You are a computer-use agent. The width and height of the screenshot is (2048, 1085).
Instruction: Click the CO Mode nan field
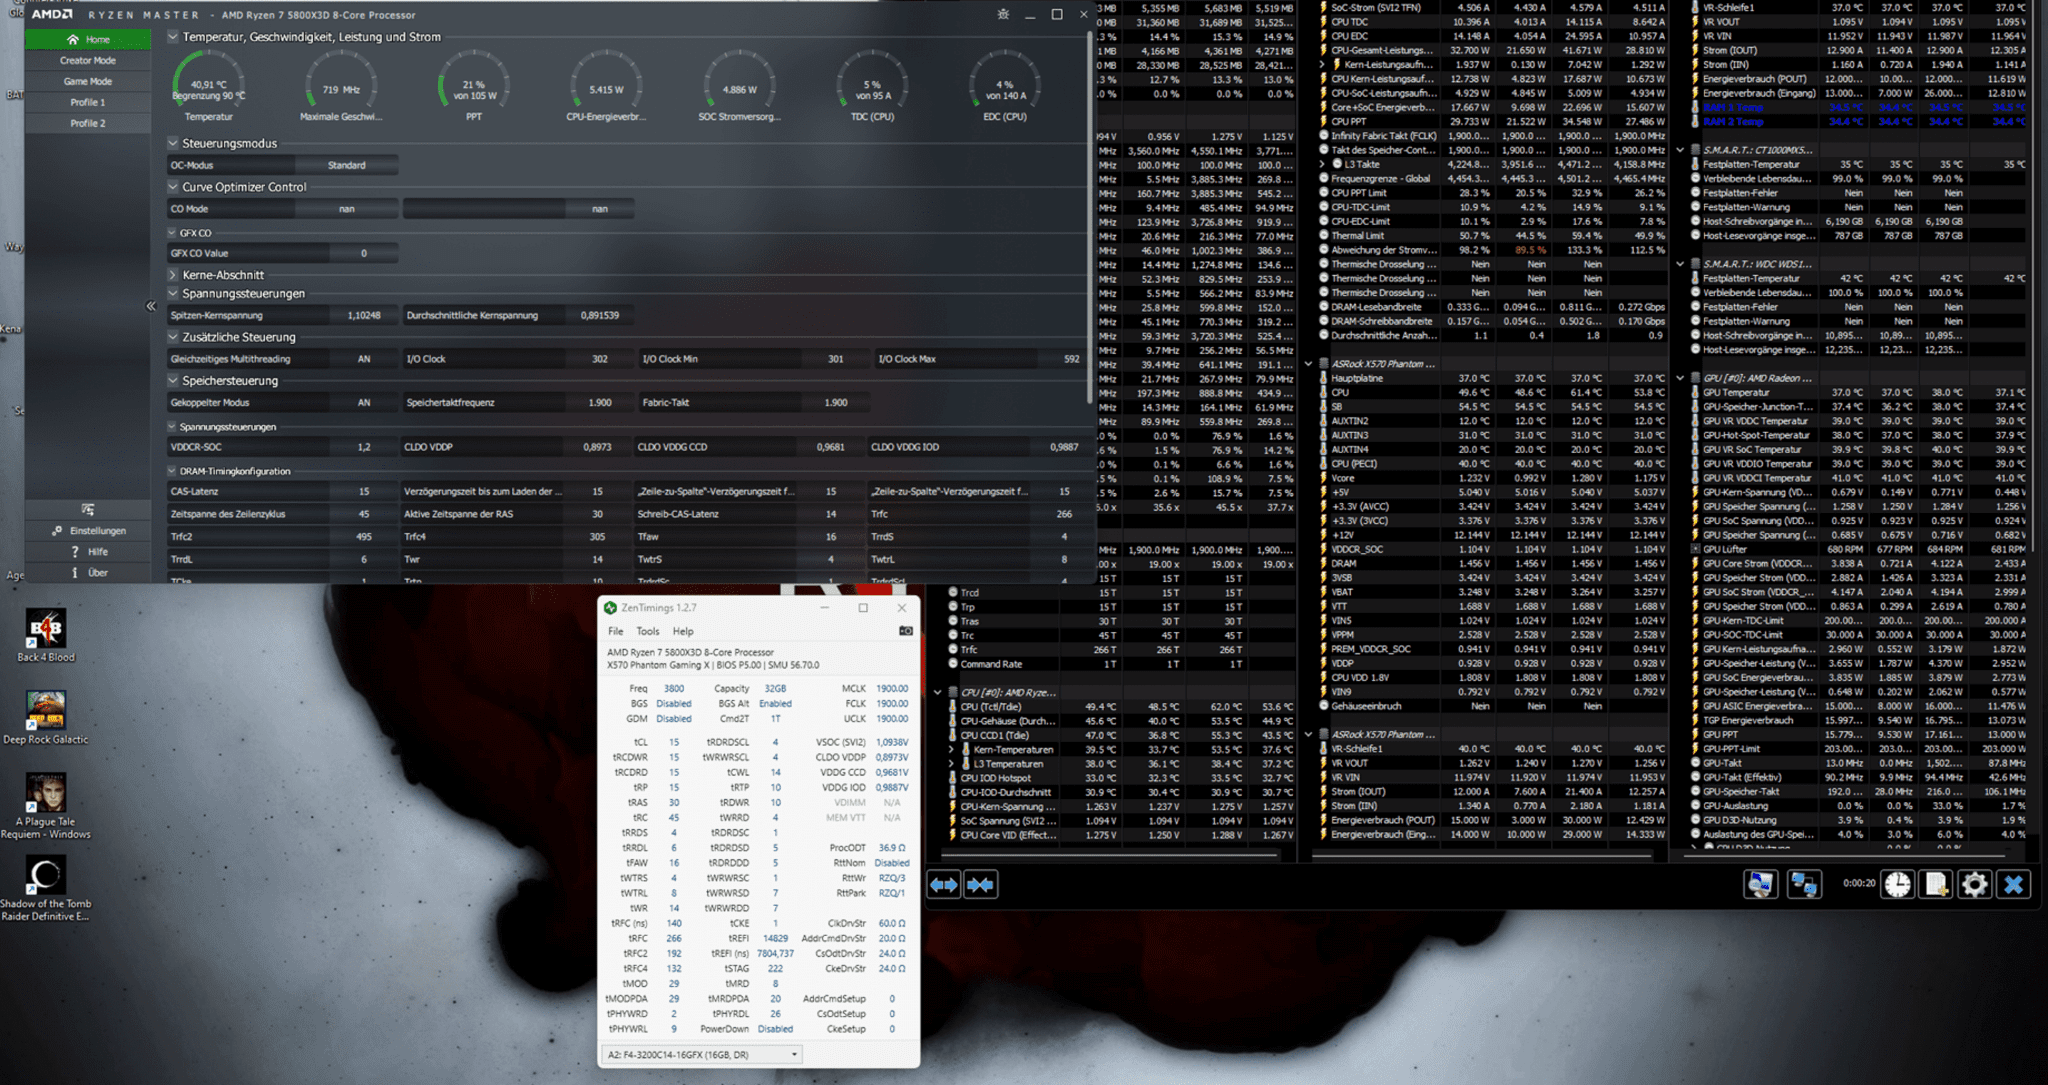click(x=347, y=209)
